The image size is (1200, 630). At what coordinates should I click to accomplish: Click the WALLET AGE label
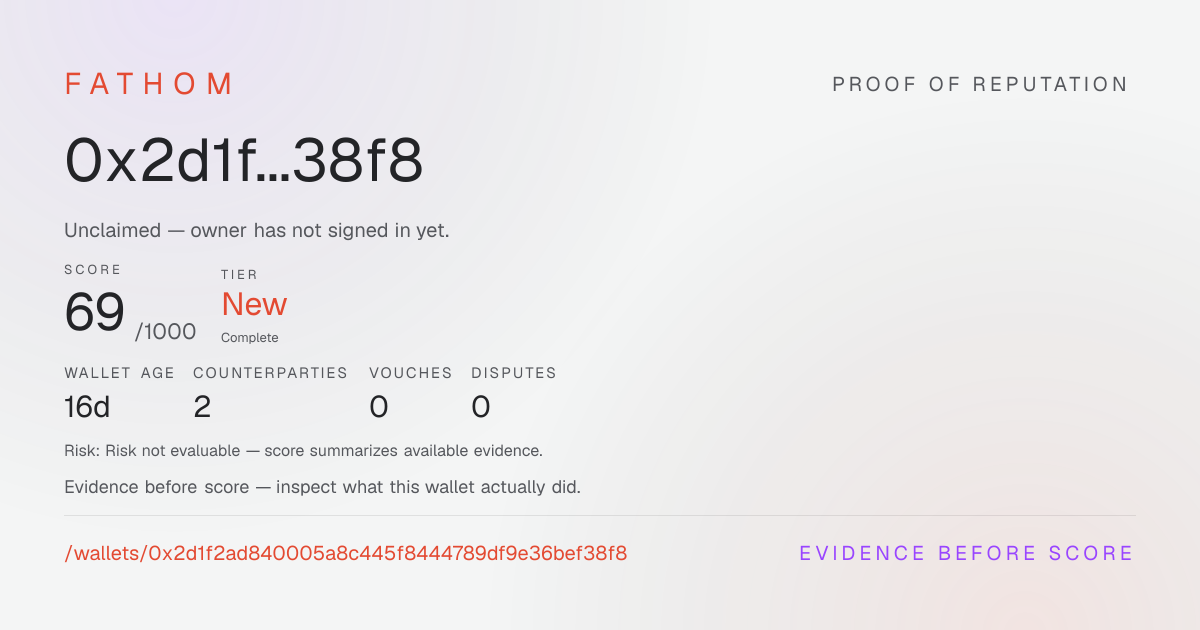(x=120, y=373)
